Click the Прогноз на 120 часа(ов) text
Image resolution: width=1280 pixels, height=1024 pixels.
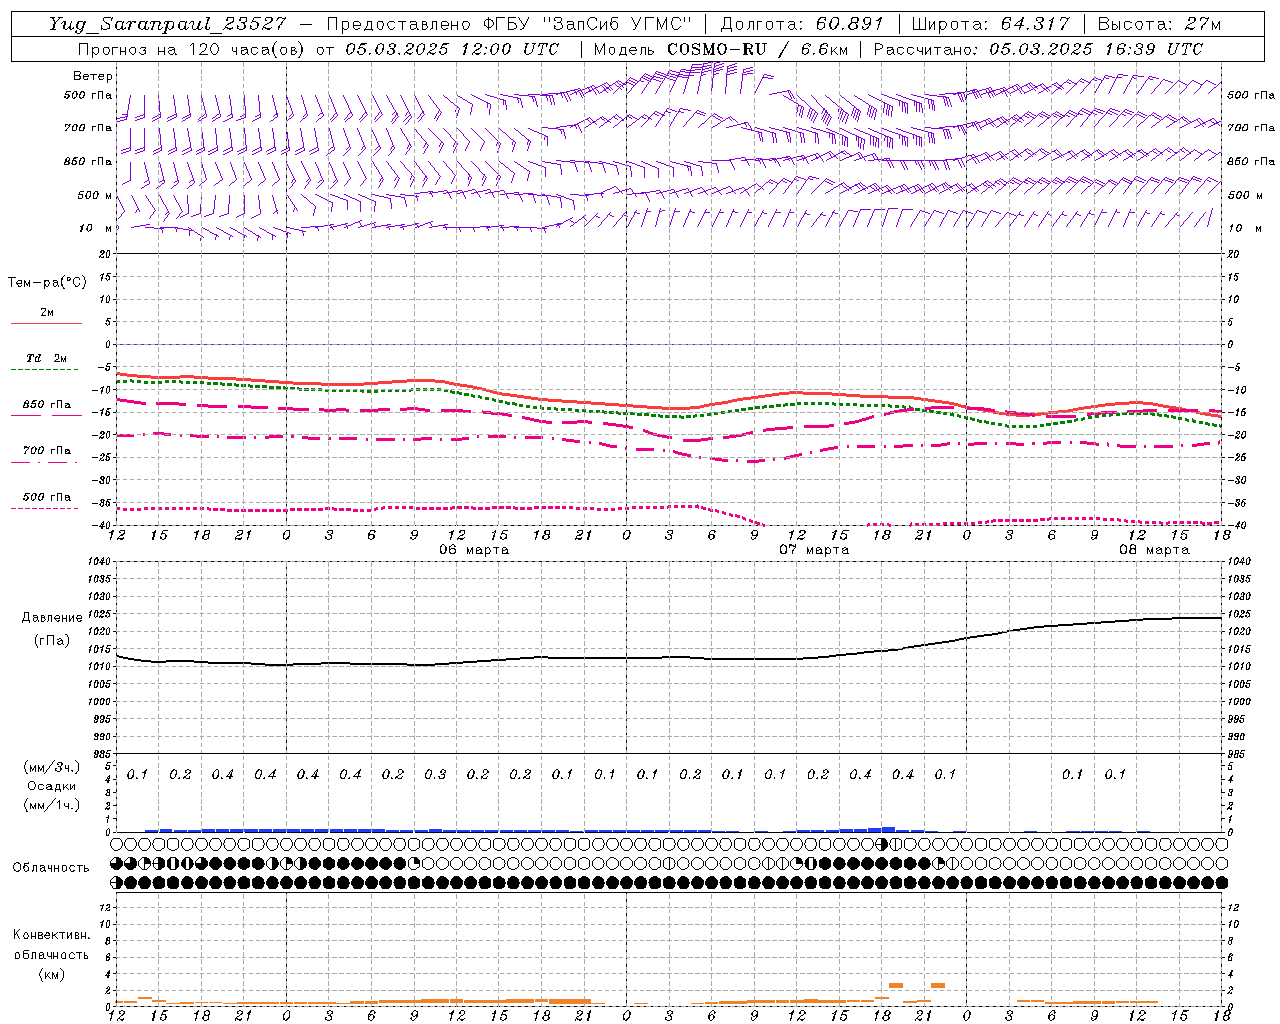(192, 49)
